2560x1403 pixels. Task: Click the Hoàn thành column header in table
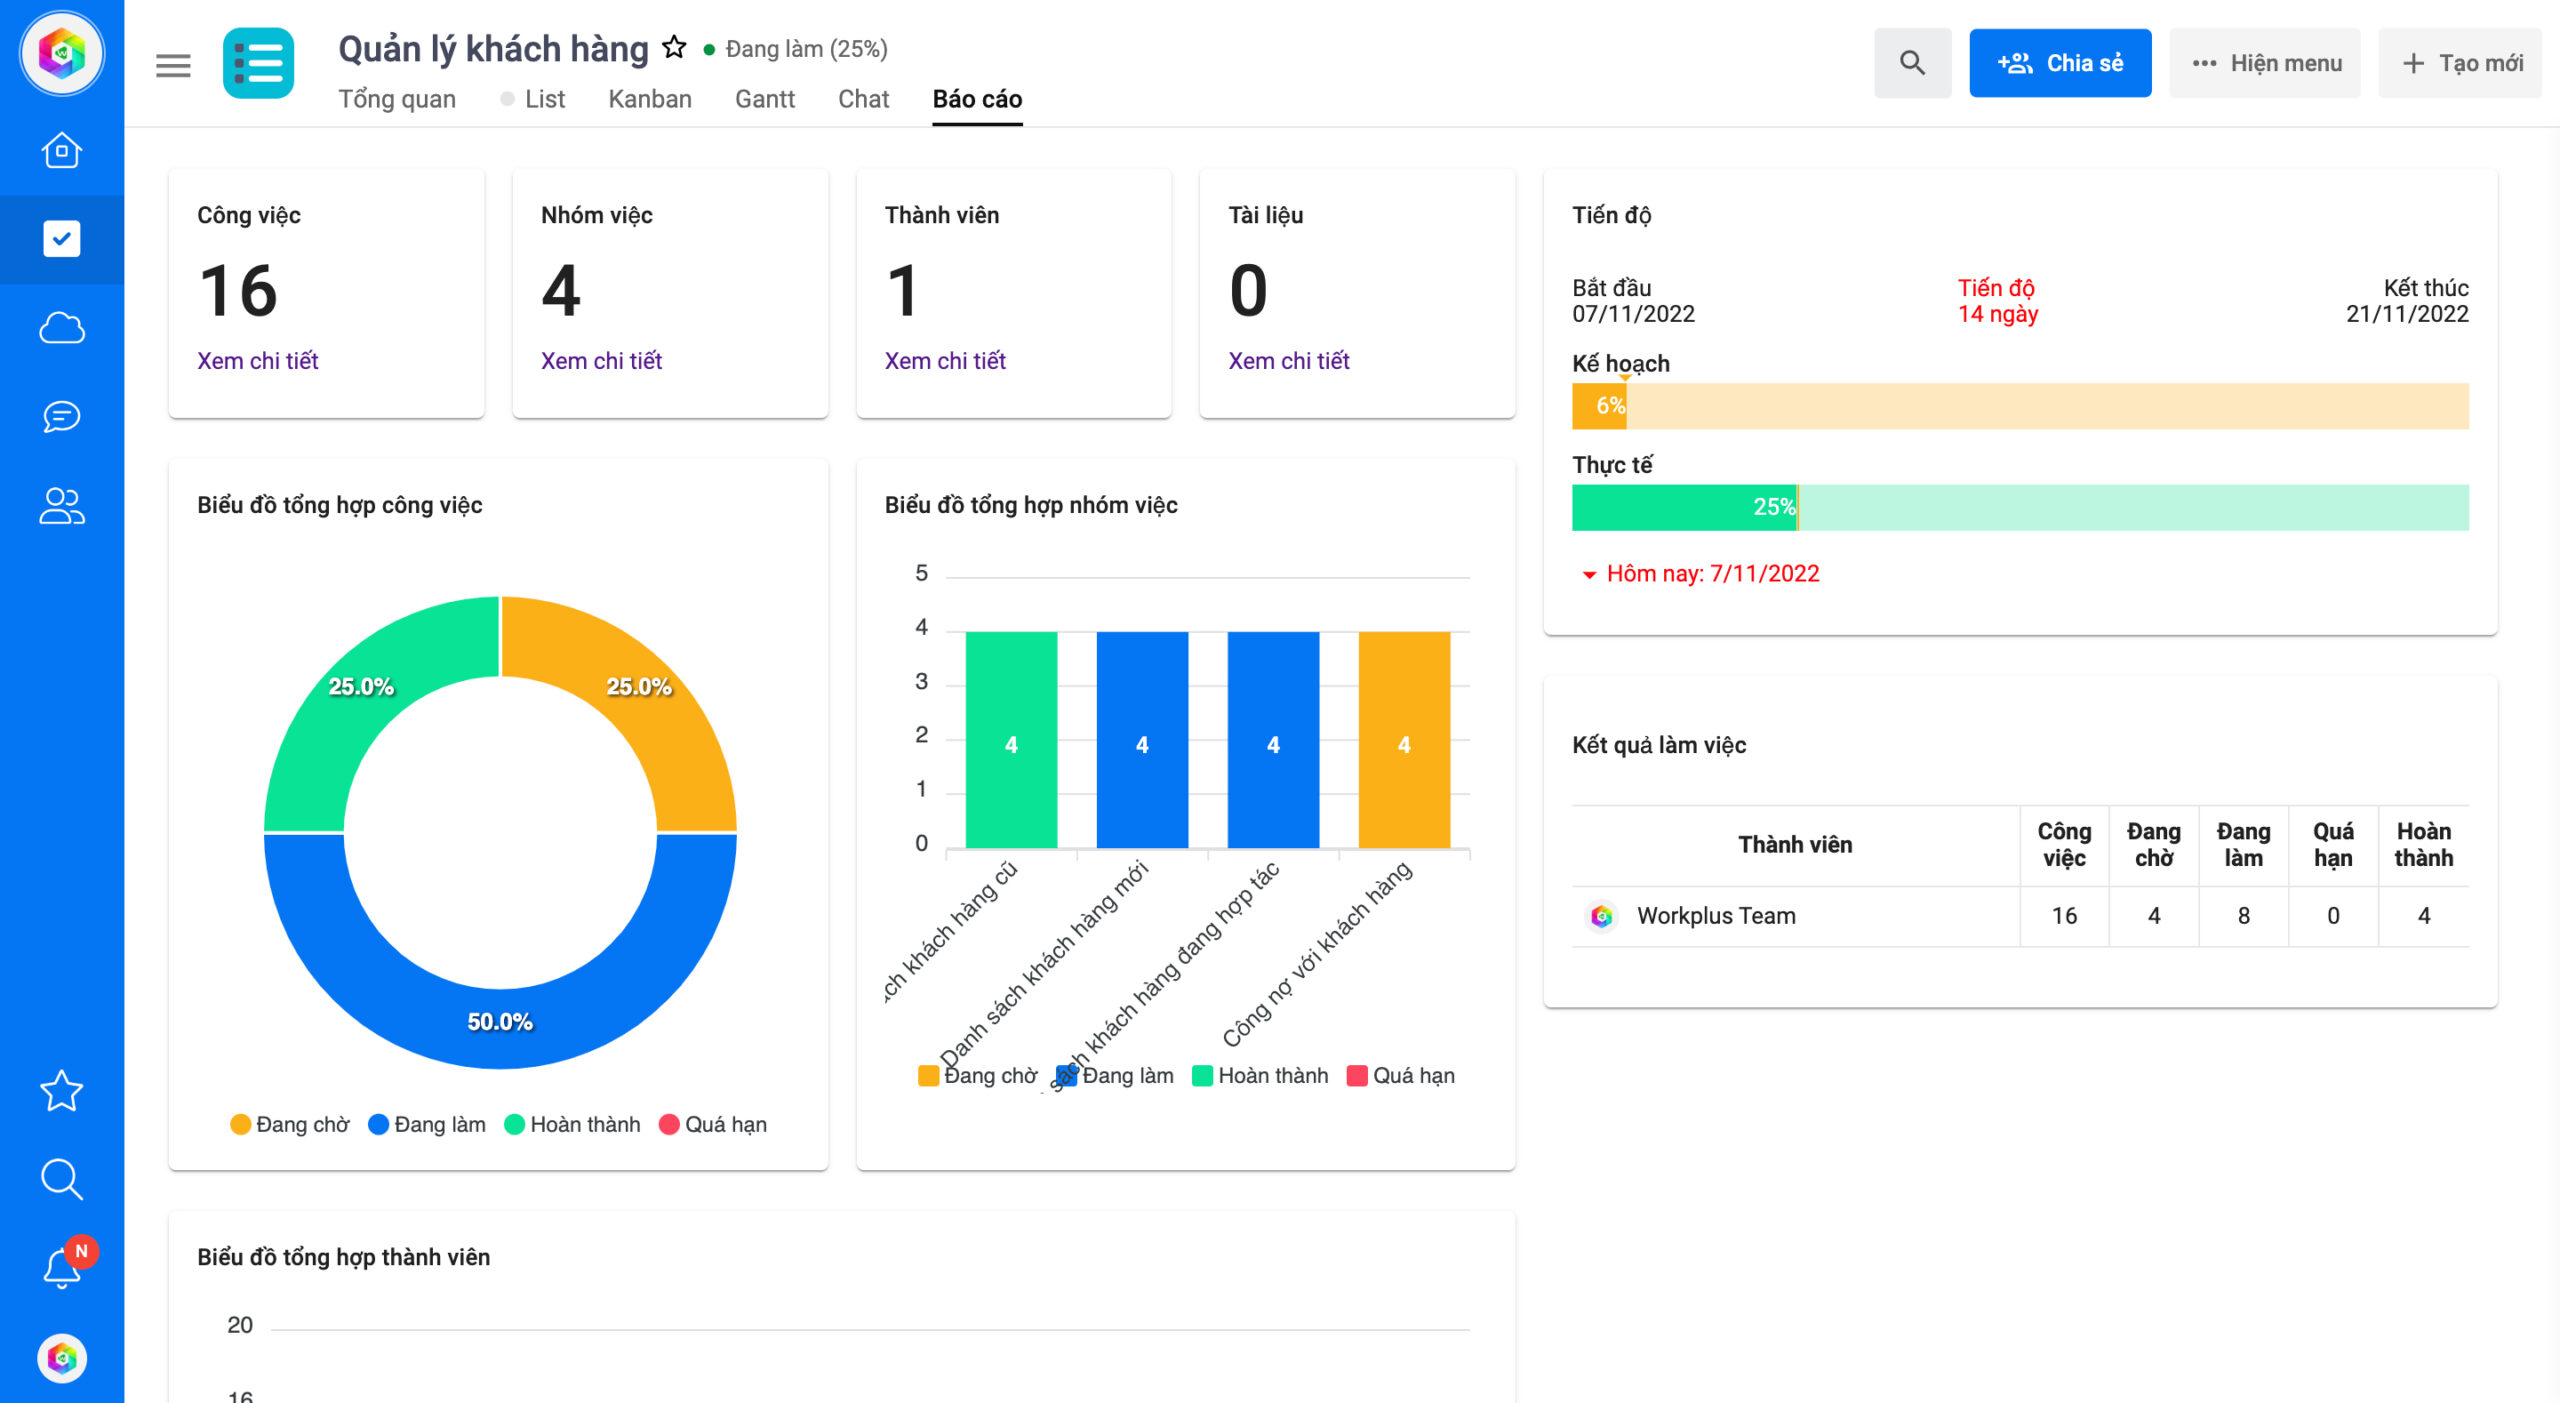2423,845
